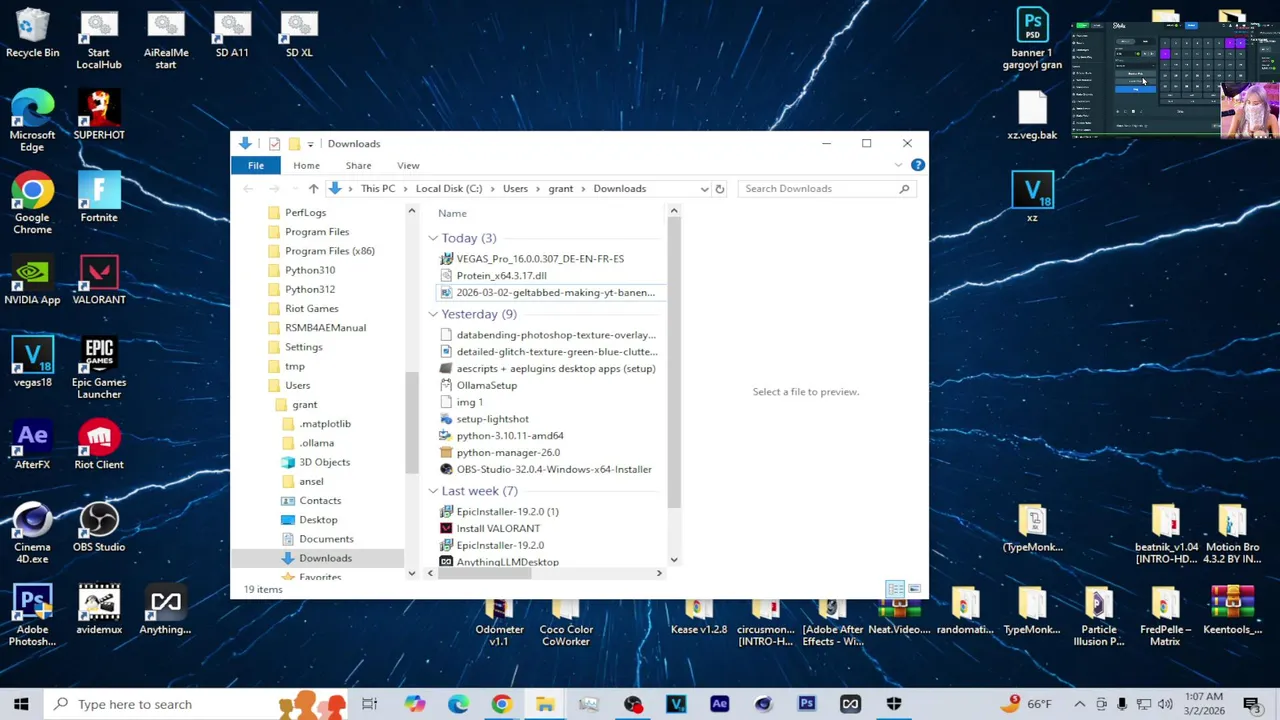Click This PC in address breadcrumb
The height and width of the screenshot is (720, 1280).
[378, 188]
